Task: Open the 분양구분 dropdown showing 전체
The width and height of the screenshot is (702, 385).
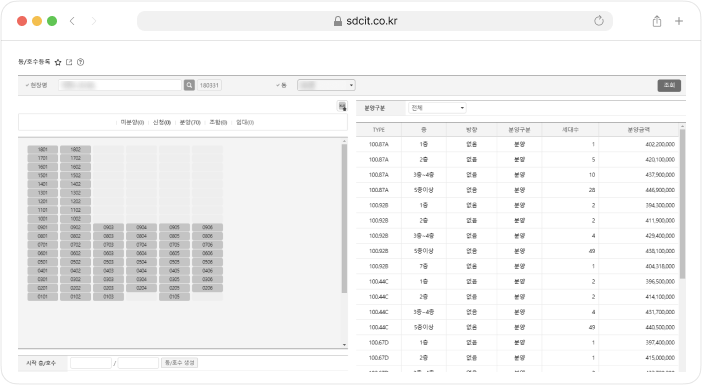Action: click(437, 108)
